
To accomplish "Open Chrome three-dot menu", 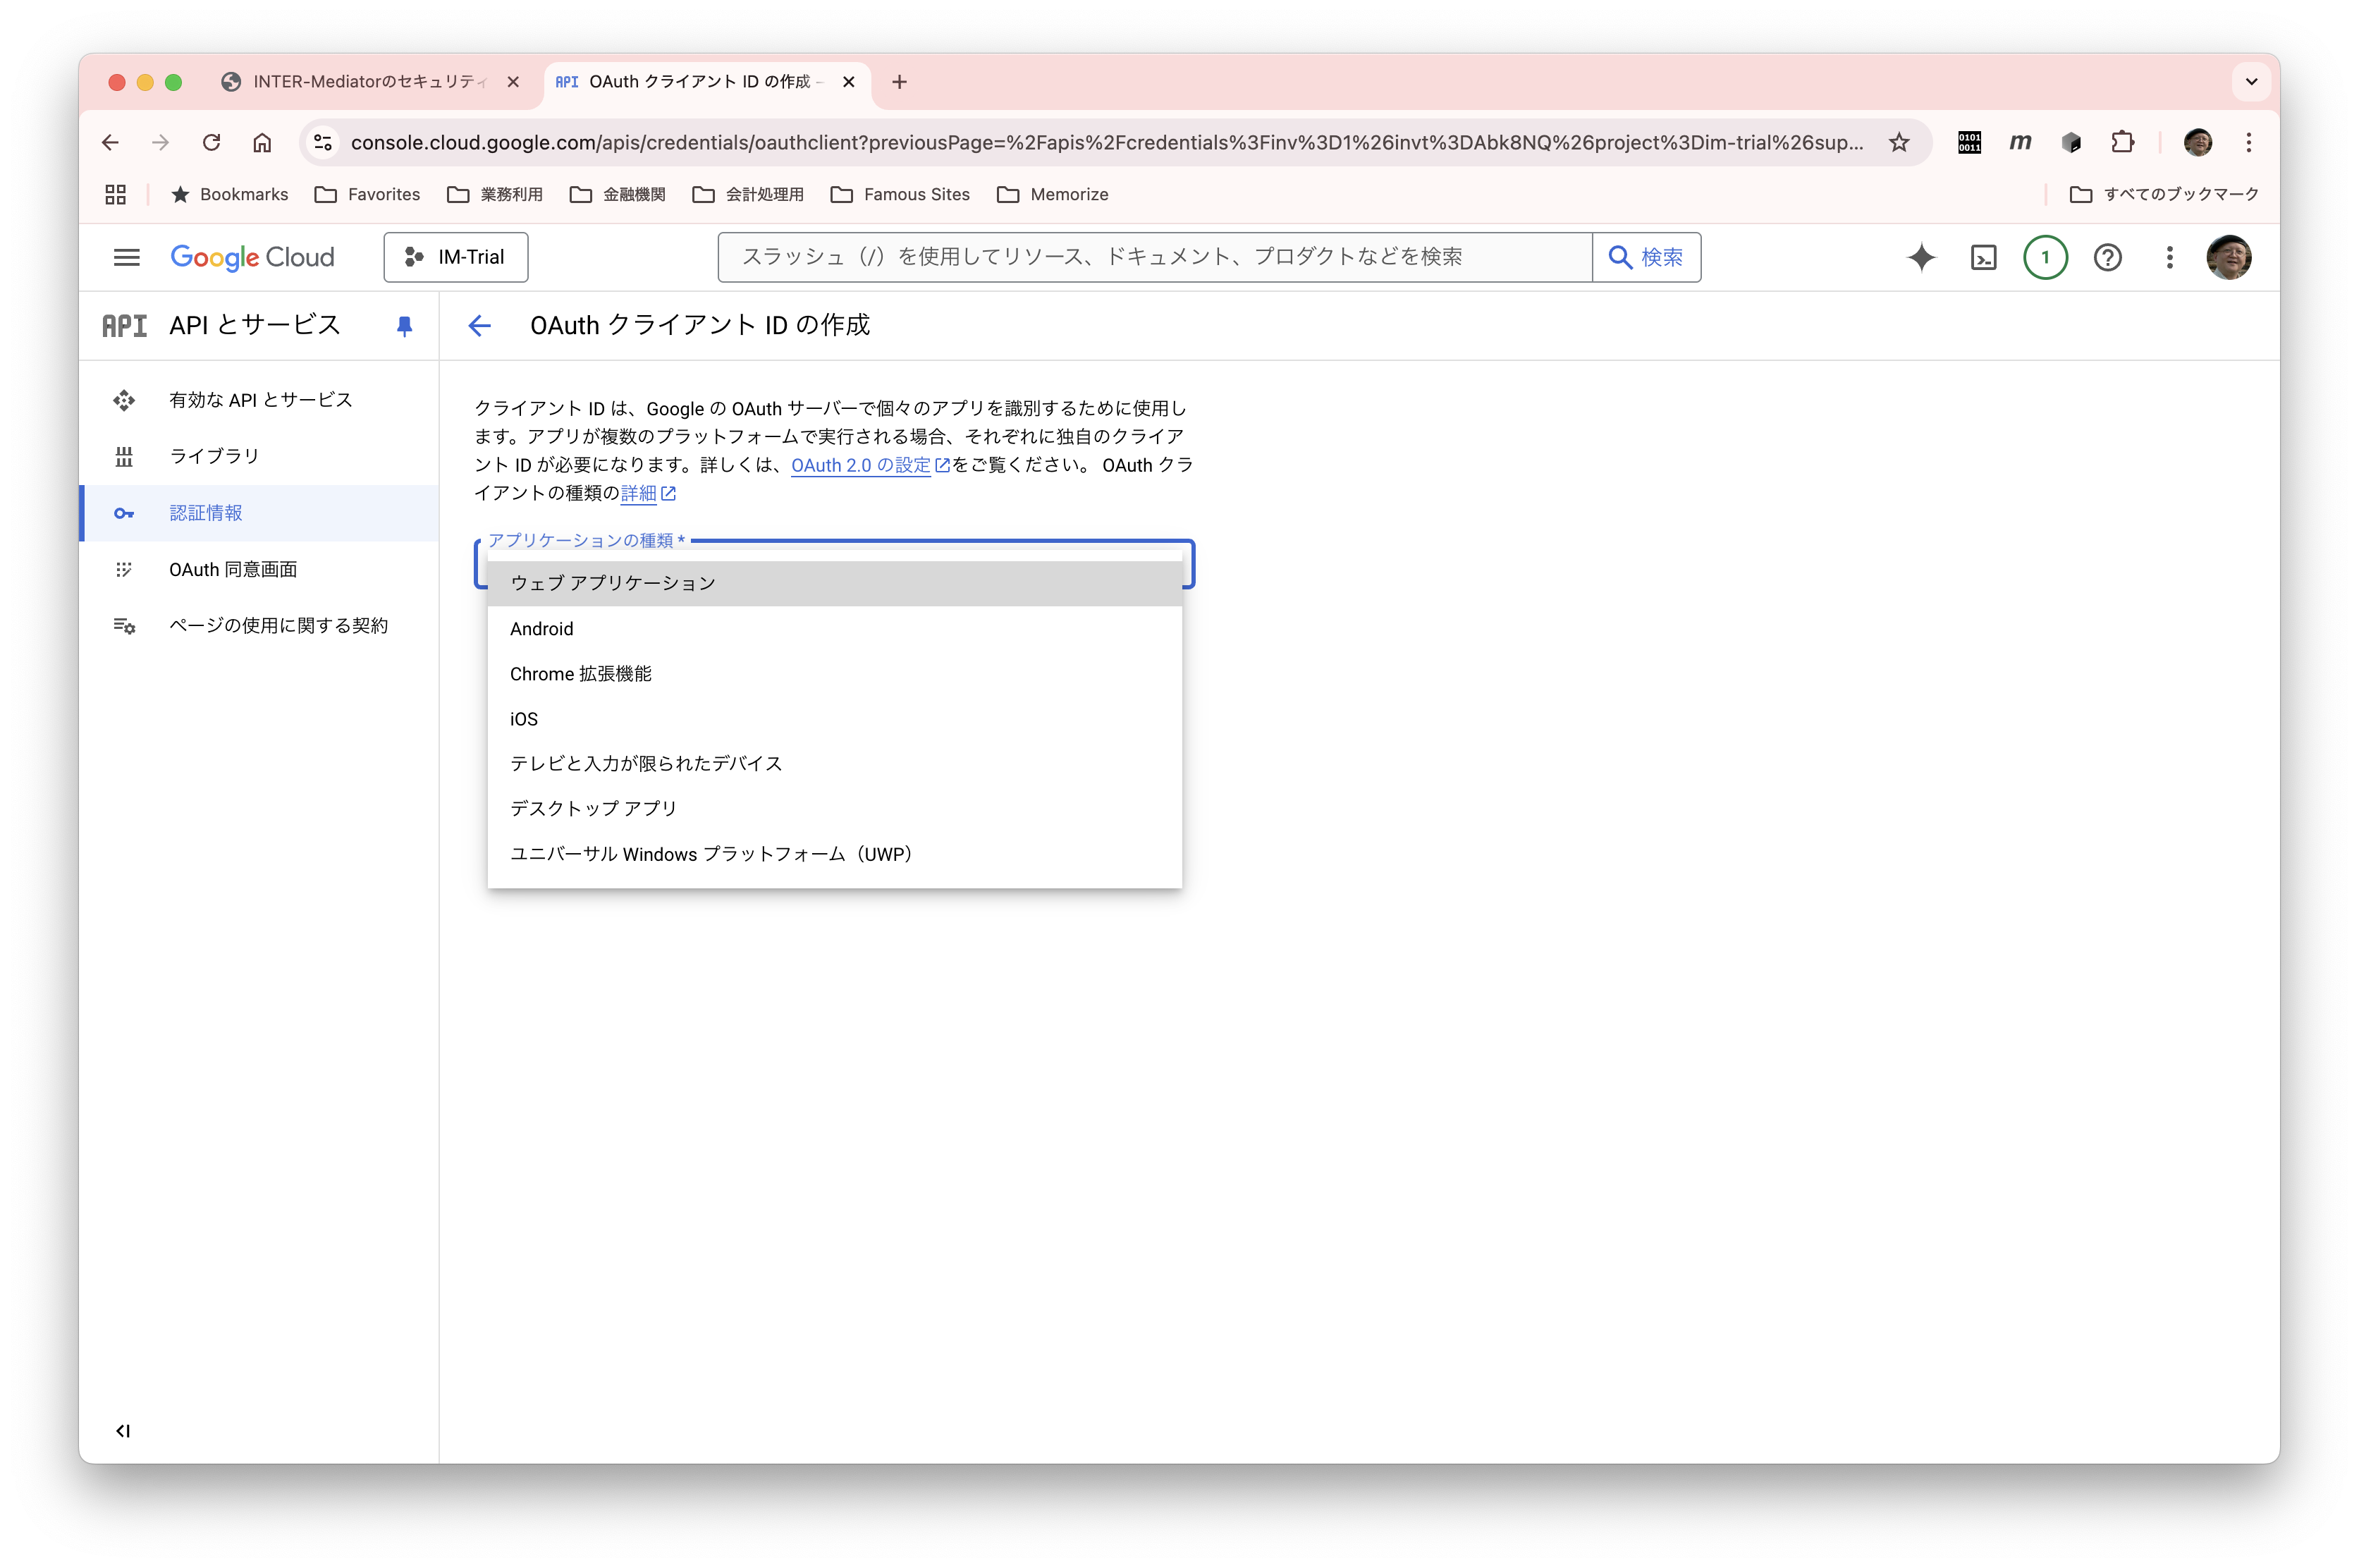I will (2248, 142).
